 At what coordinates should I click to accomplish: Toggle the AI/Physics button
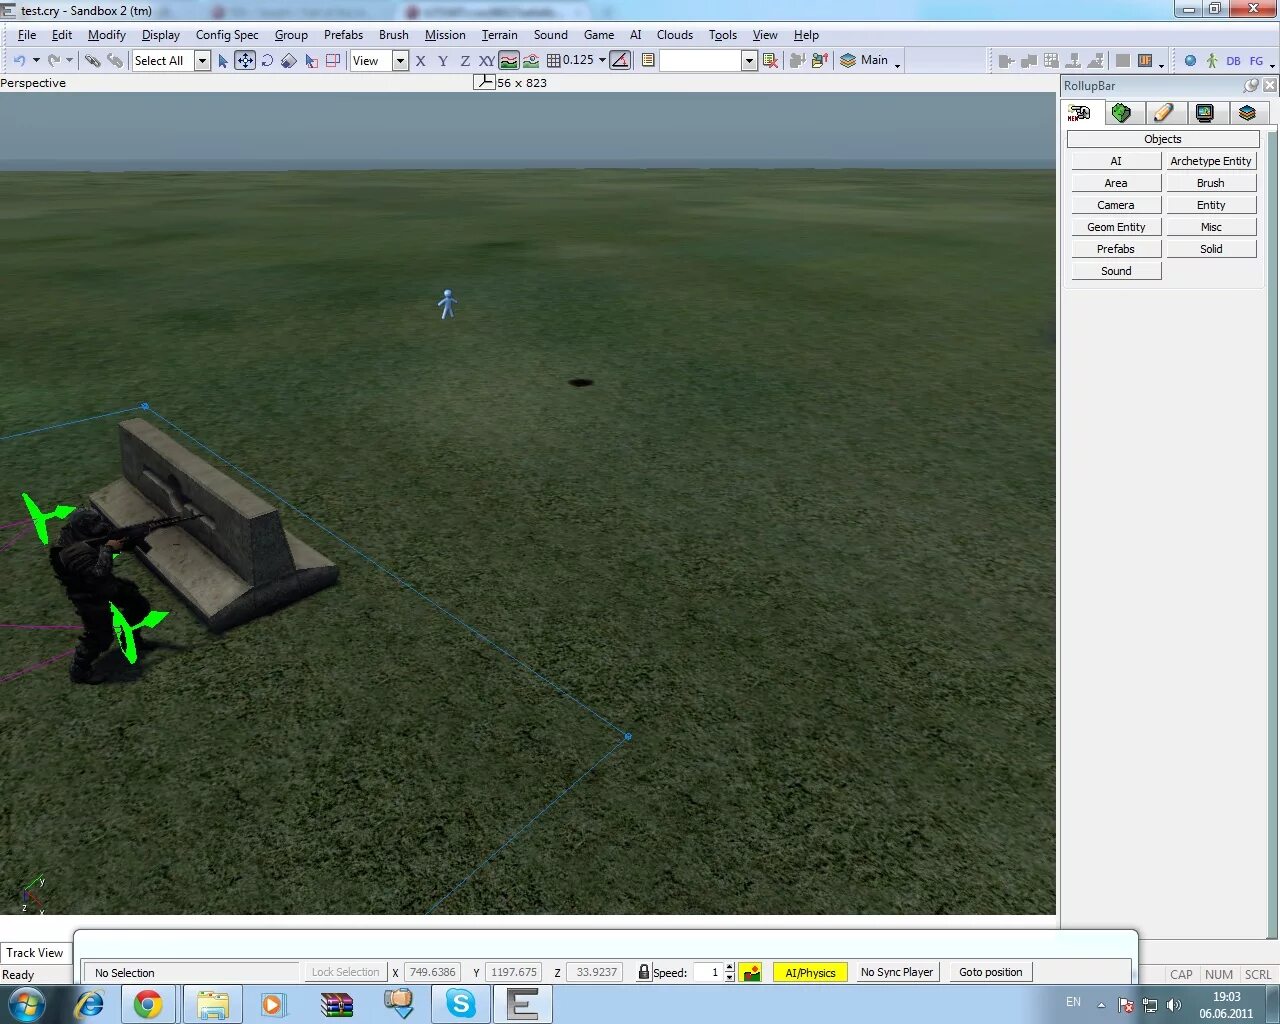click(810, 972)
